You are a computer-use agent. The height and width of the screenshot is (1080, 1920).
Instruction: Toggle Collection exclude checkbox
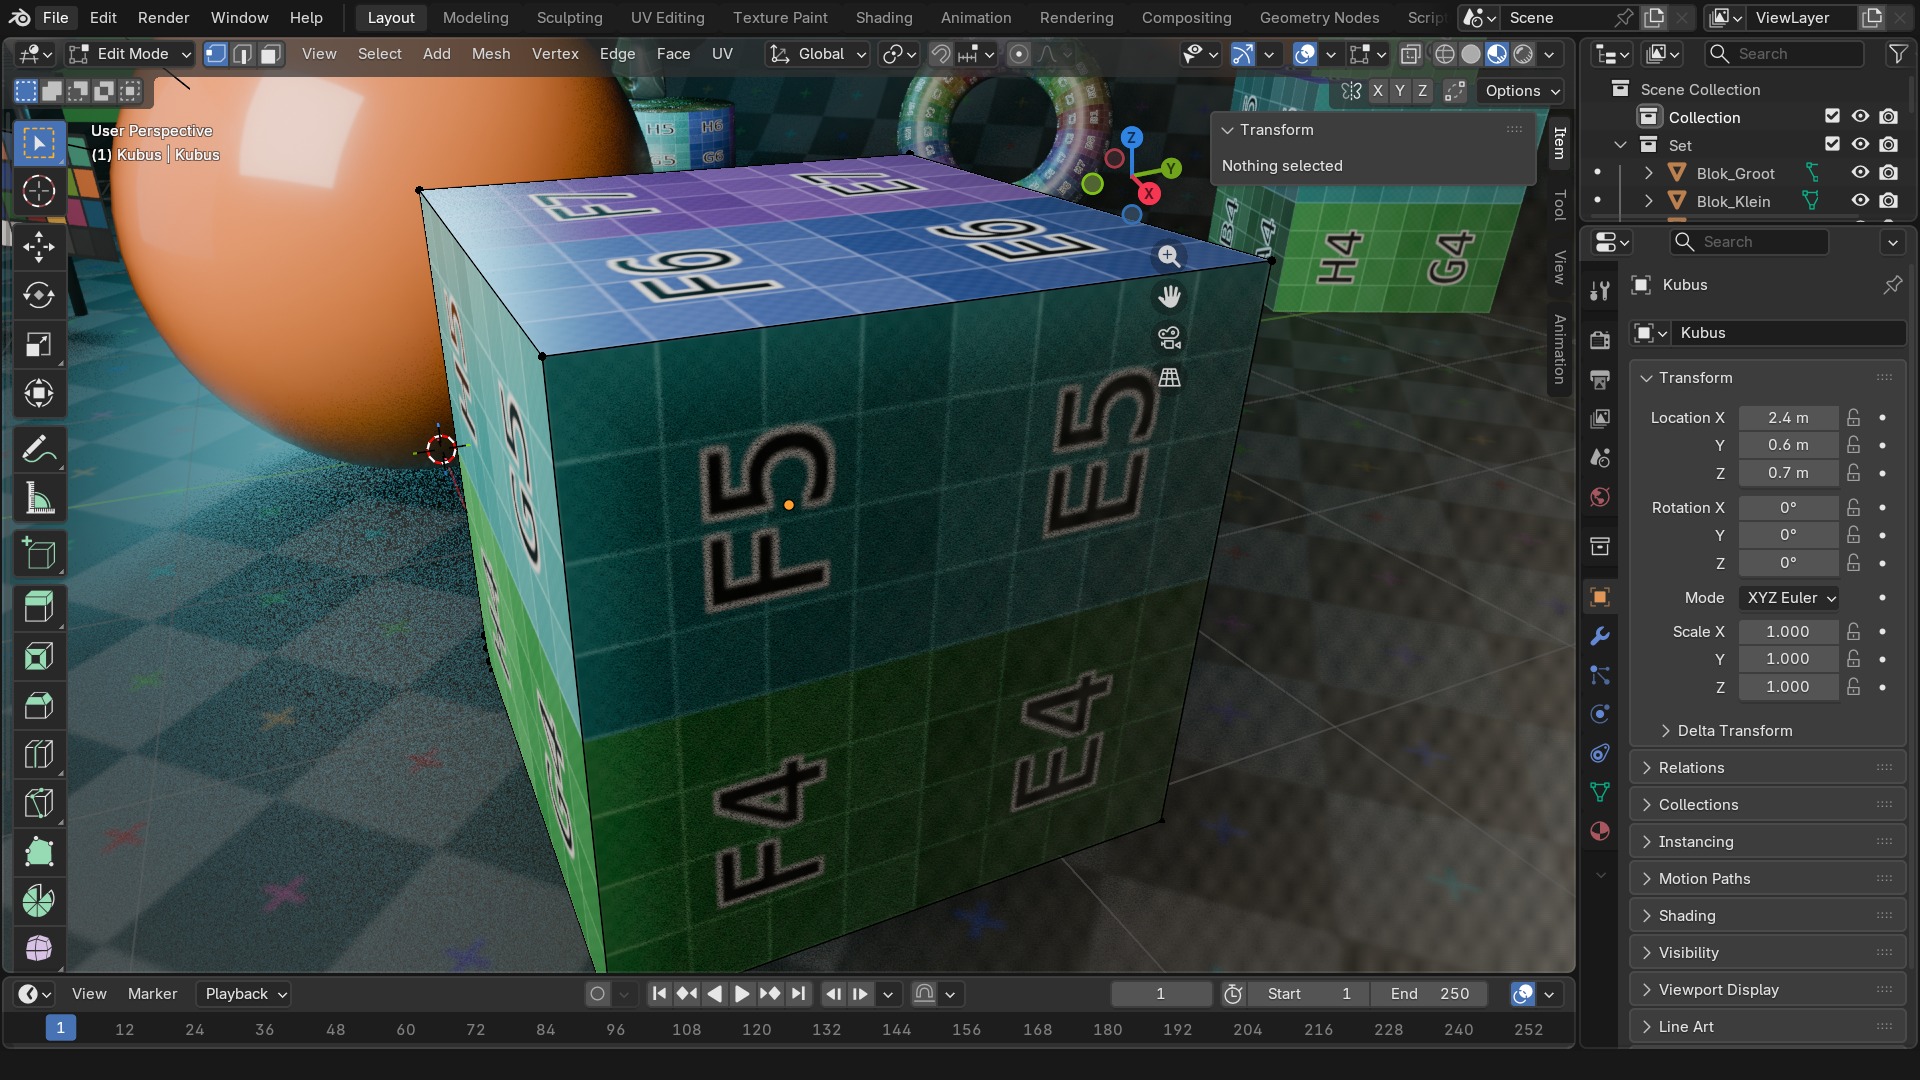pos(1832,117)
